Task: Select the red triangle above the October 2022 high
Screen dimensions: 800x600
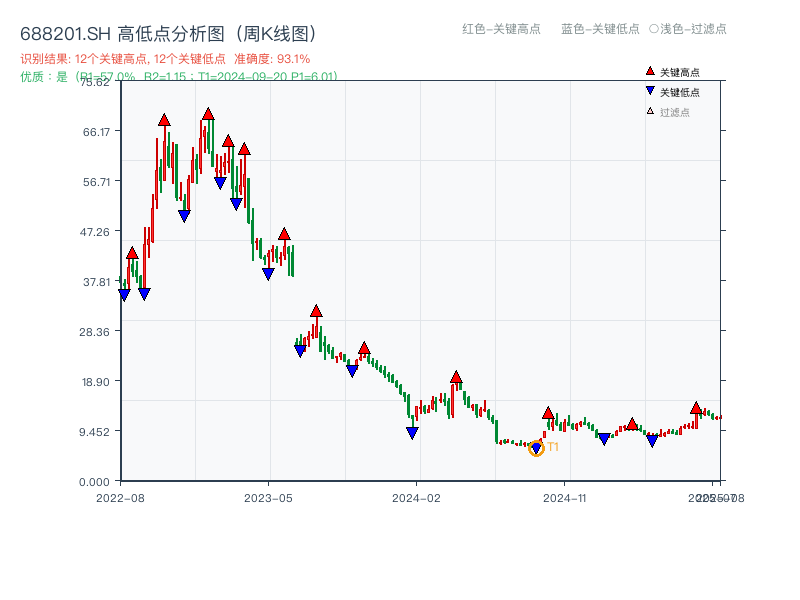Action: 164,118
